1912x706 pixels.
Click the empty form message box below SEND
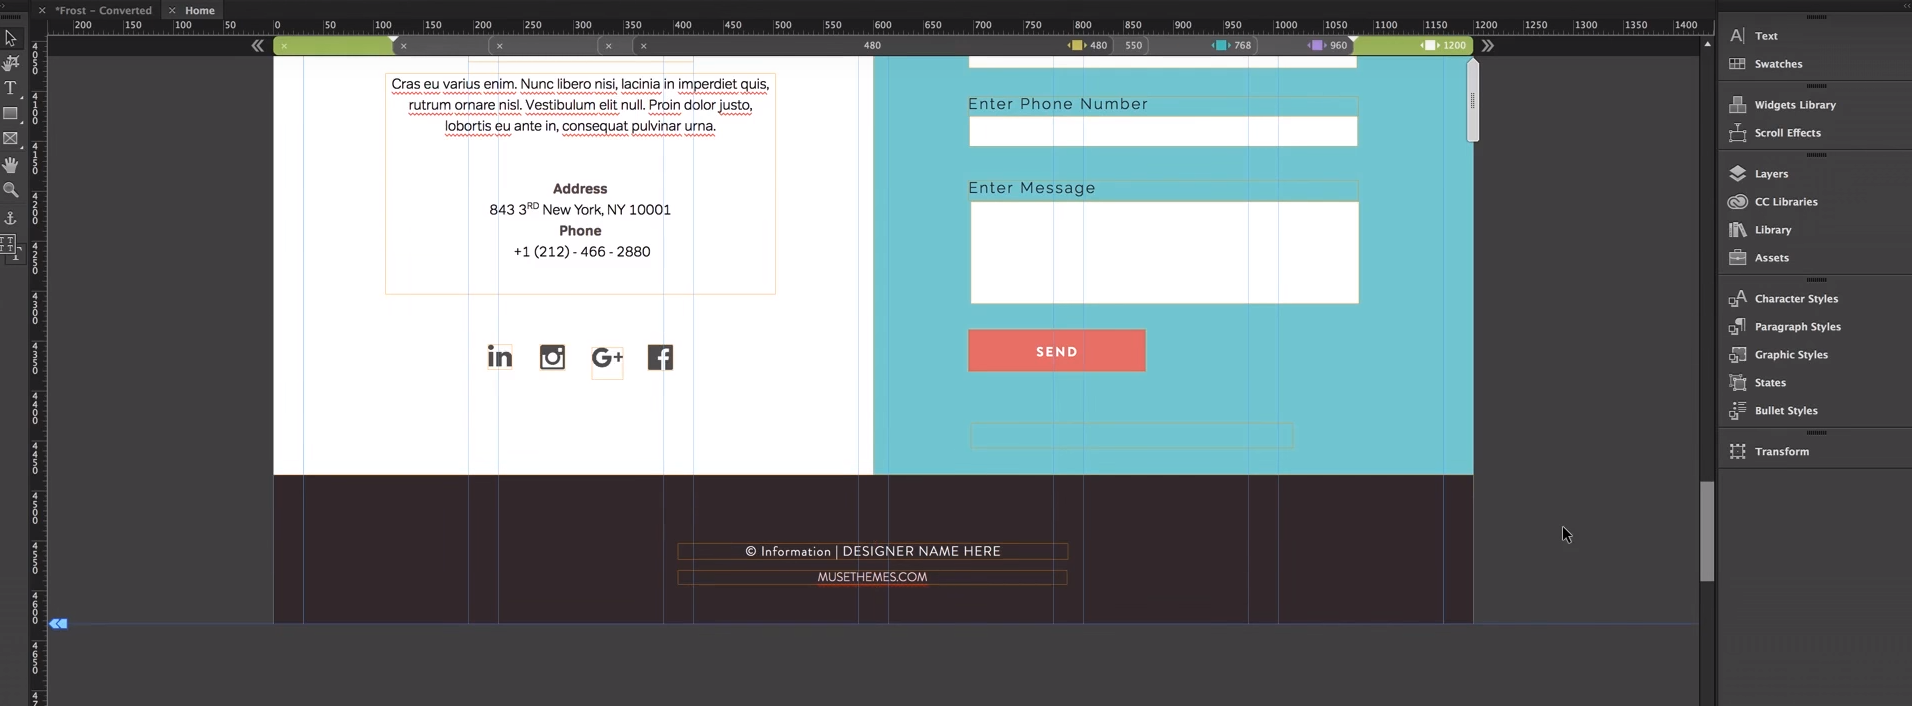tap(1132, 436)
